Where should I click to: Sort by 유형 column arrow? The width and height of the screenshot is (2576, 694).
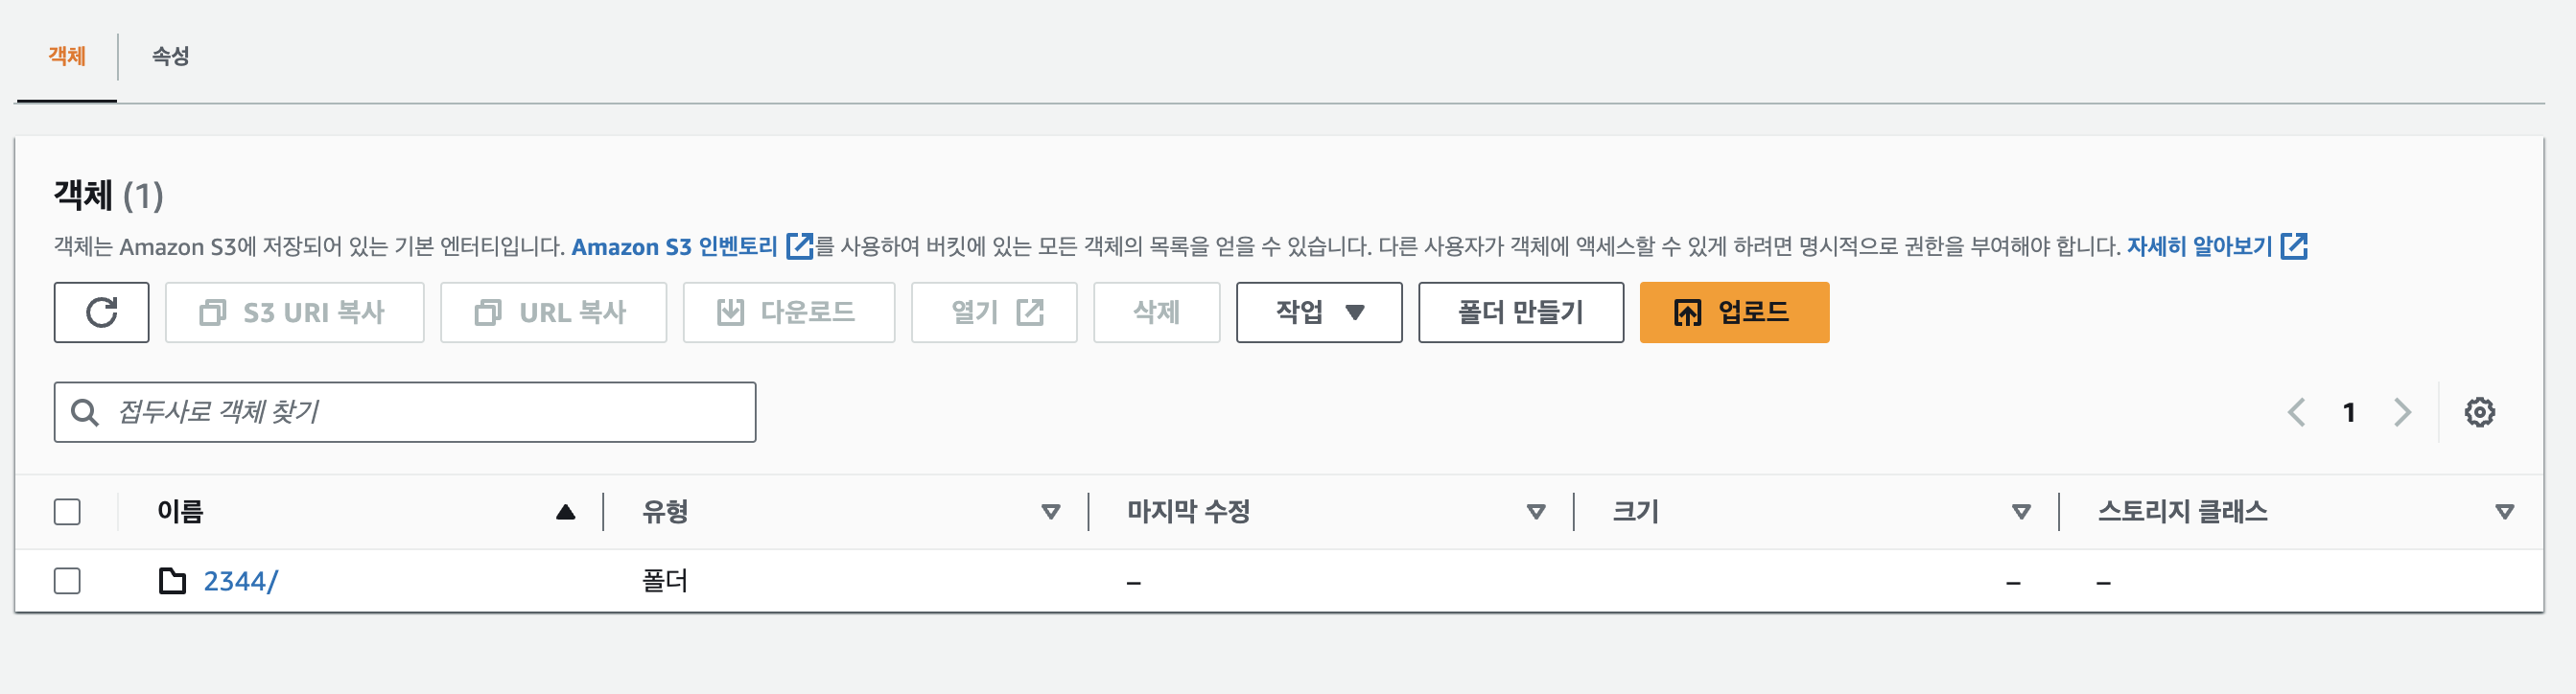click(1050, 512)
